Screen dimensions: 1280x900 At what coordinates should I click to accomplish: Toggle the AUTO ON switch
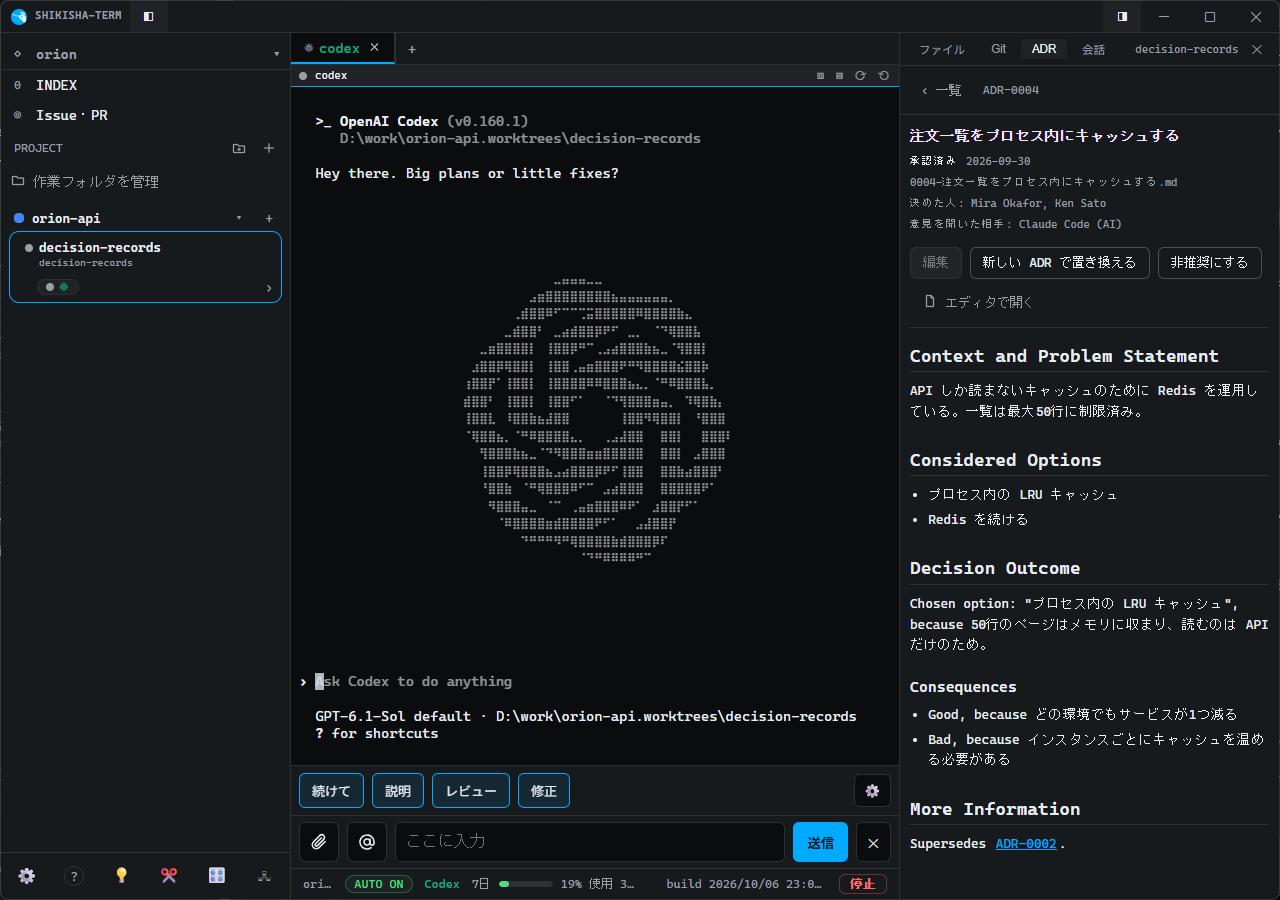(x=379, y=884)
